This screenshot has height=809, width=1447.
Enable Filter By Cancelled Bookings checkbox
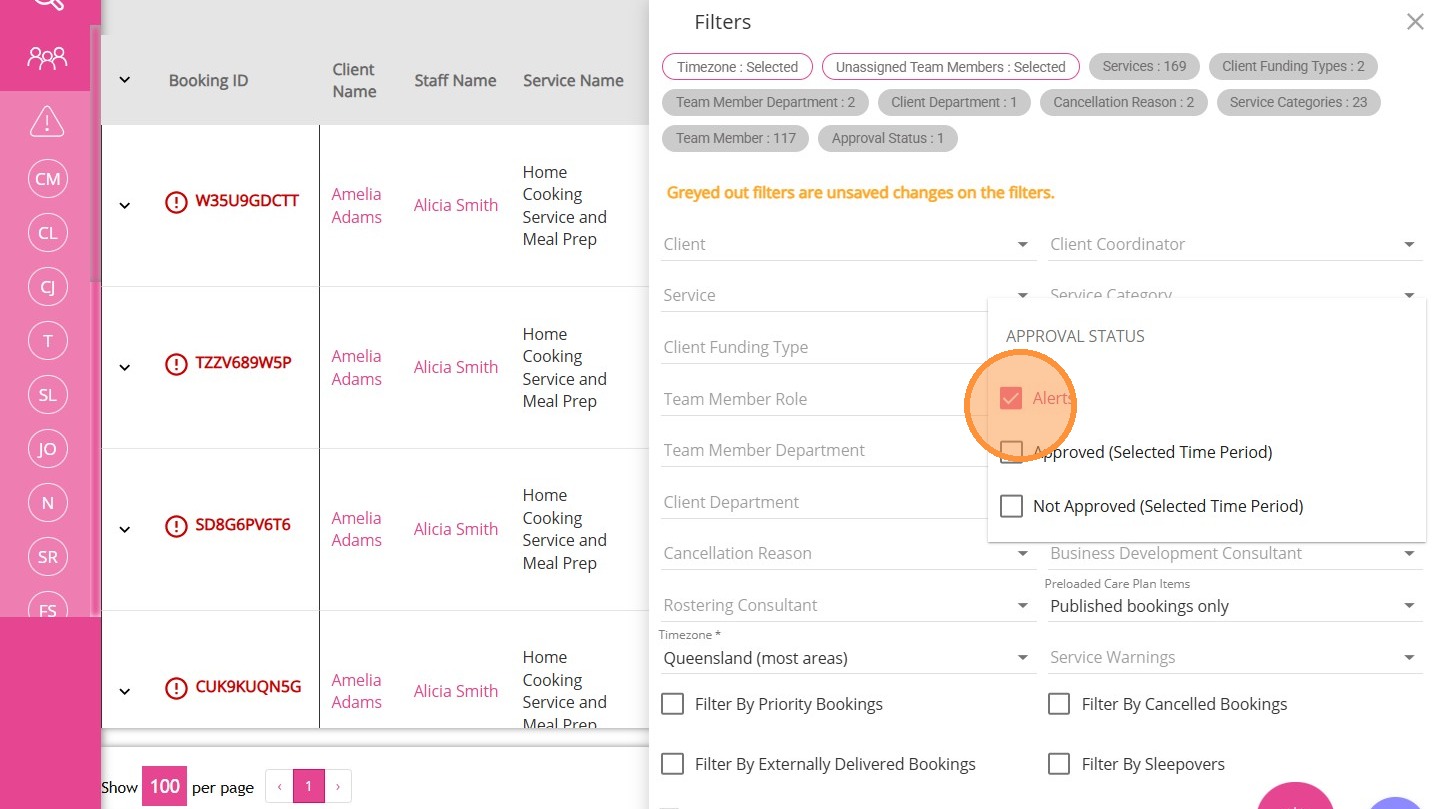pyautogui.click(x=1059, y=704)
